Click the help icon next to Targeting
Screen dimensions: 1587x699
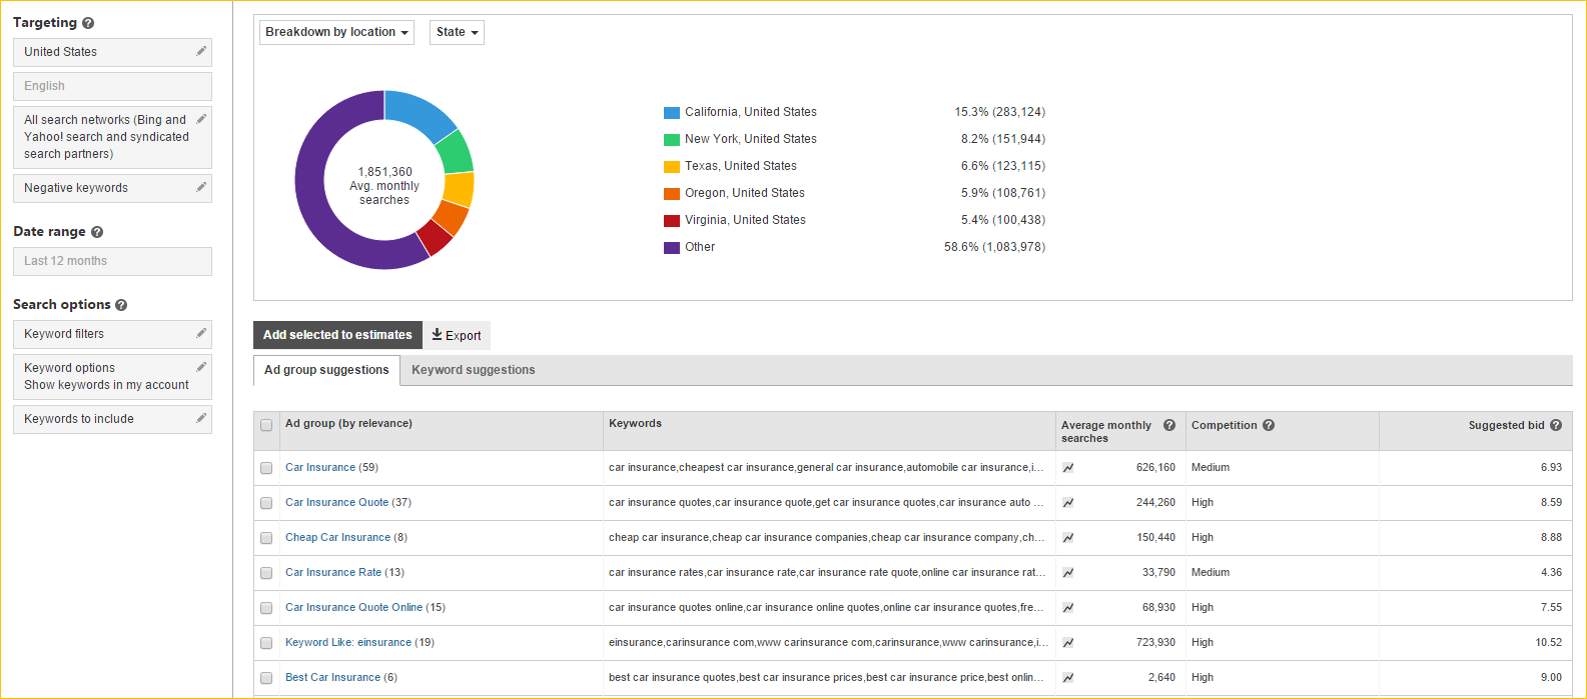tap(88, 23)
